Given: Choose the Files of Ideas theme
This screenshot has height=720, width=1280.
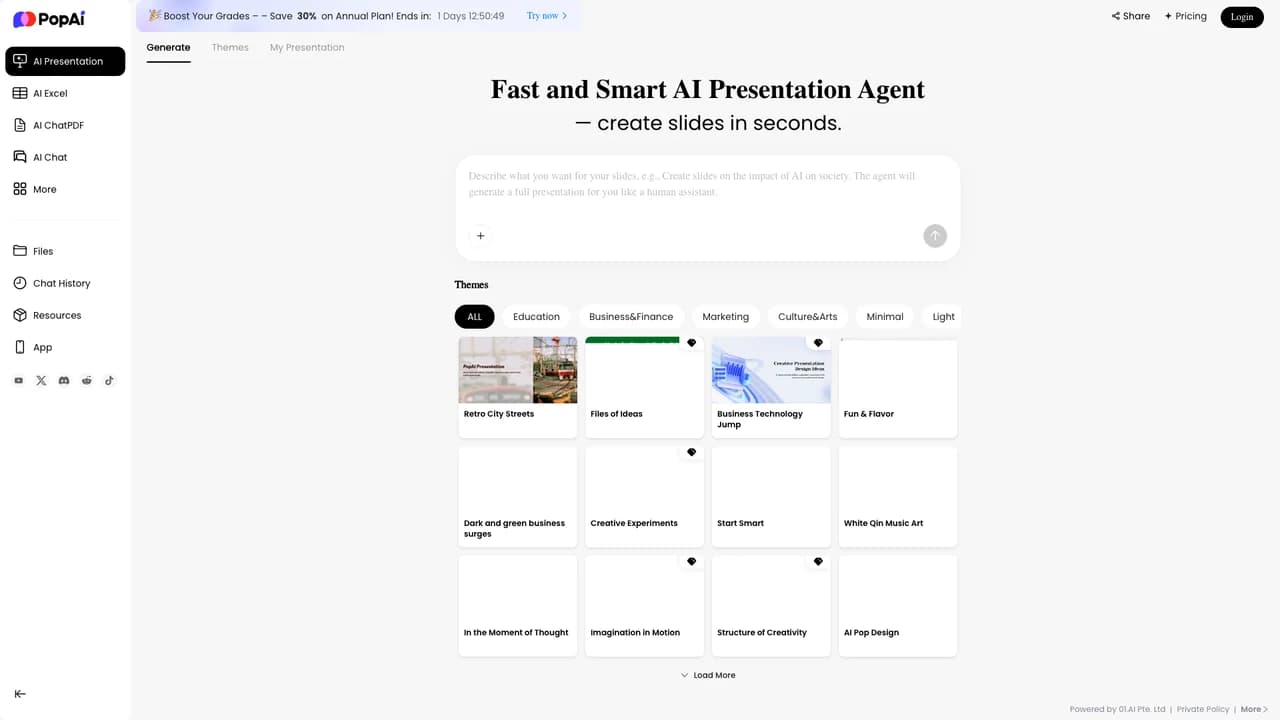Looking at the screenshot, I should point(644,387).
